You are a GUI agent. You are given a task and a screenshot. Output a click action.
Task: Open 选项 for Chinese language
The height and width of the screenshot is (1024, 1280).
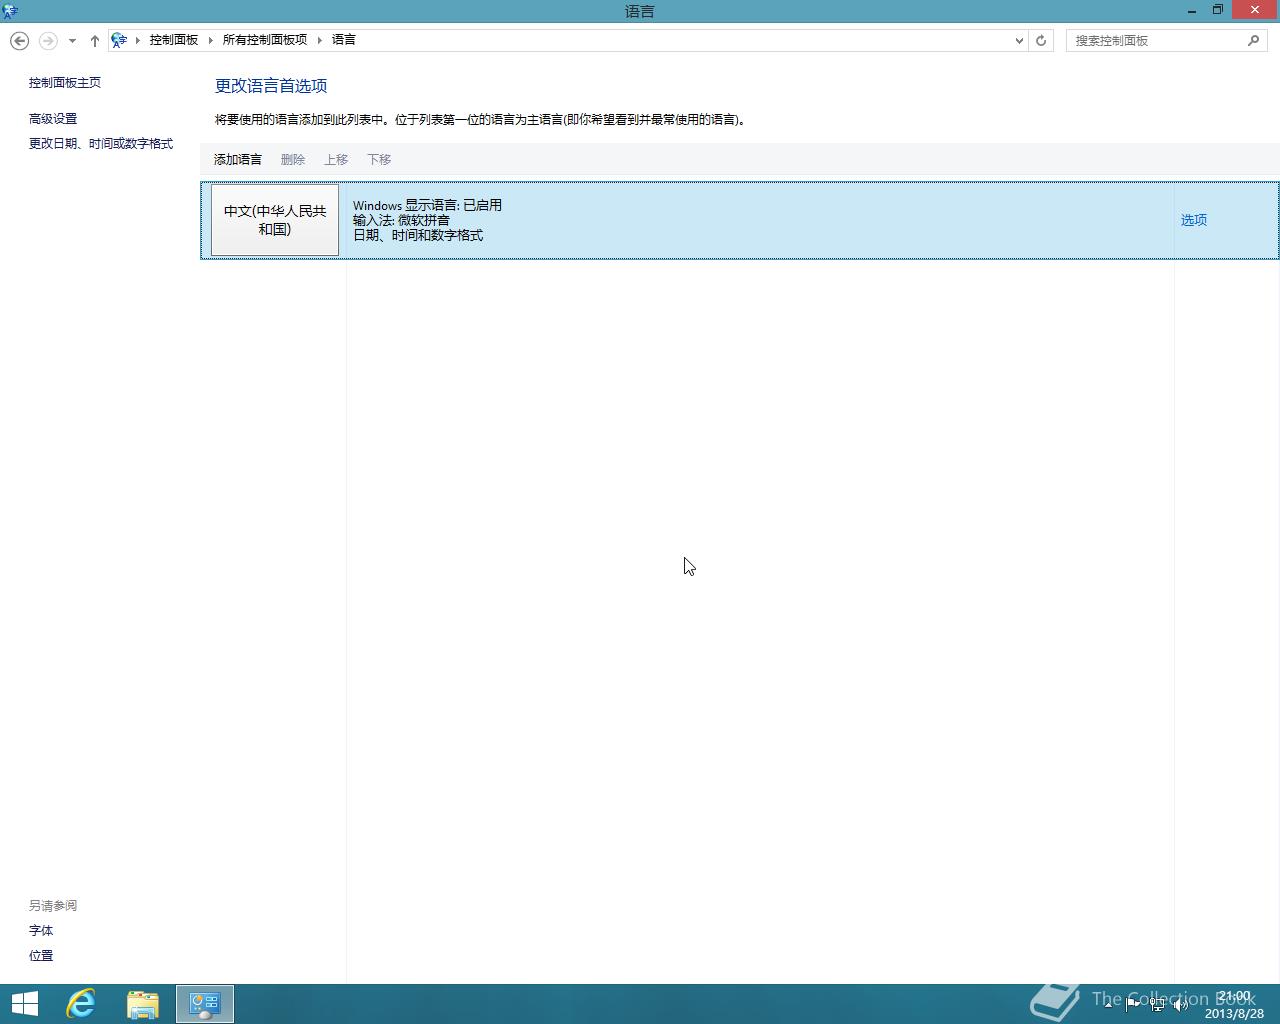tap(1194, 220)
